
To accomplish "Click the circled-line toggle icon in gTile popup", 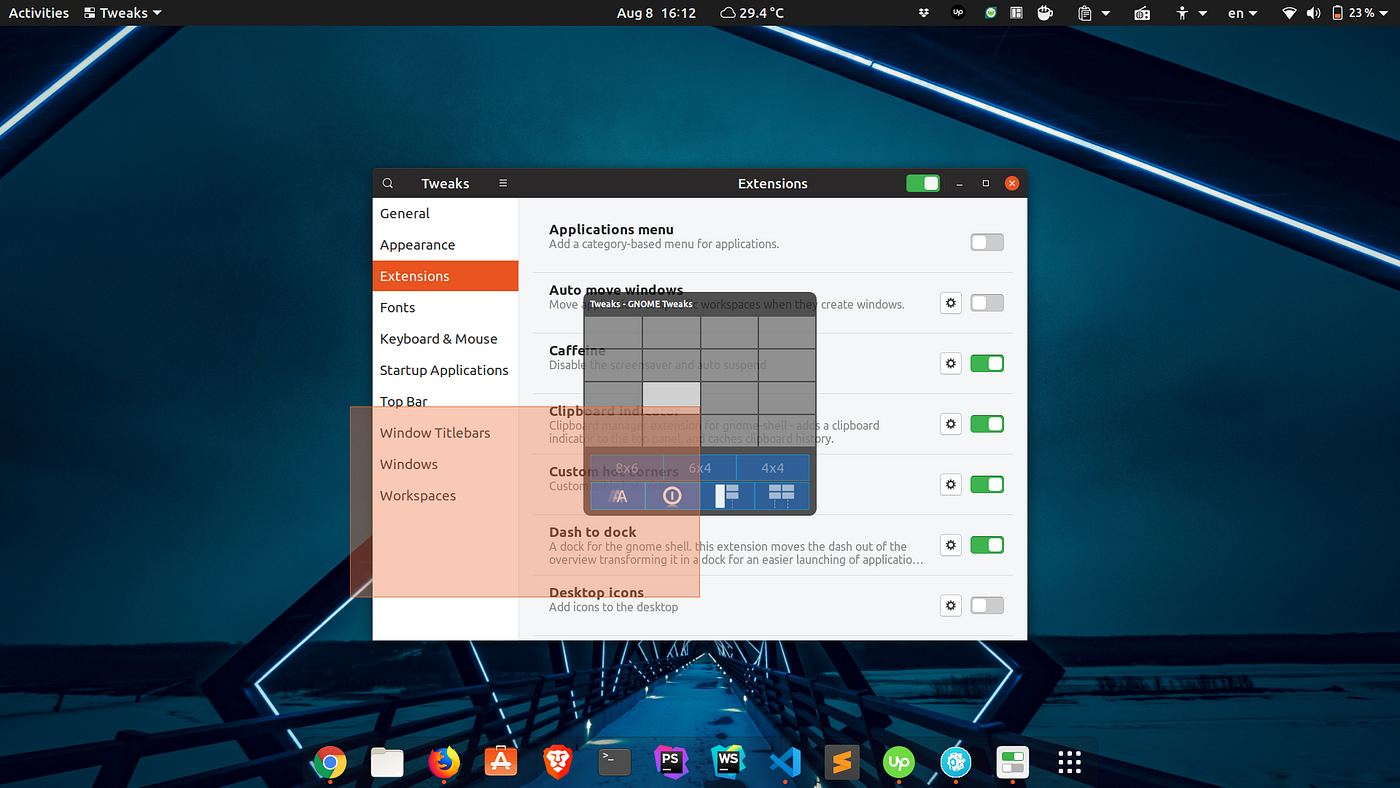I will 671,495.
